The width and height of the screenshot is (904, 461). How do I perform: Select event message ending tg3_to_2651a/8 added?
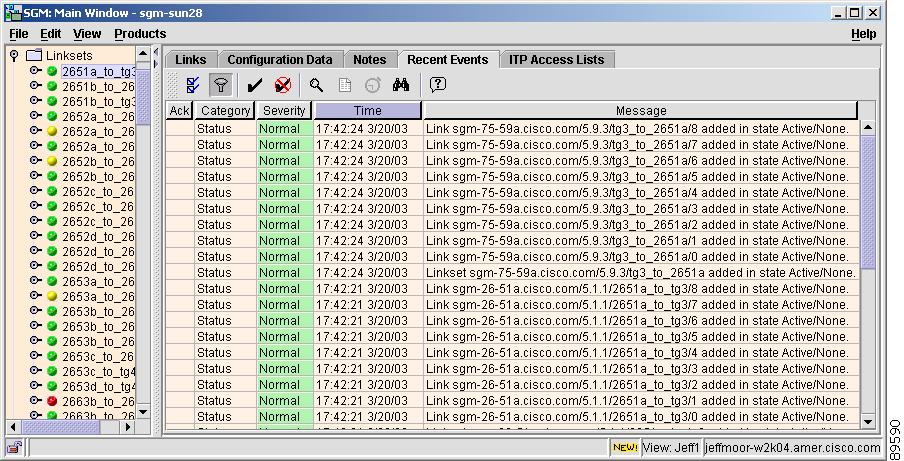(637, 129)
